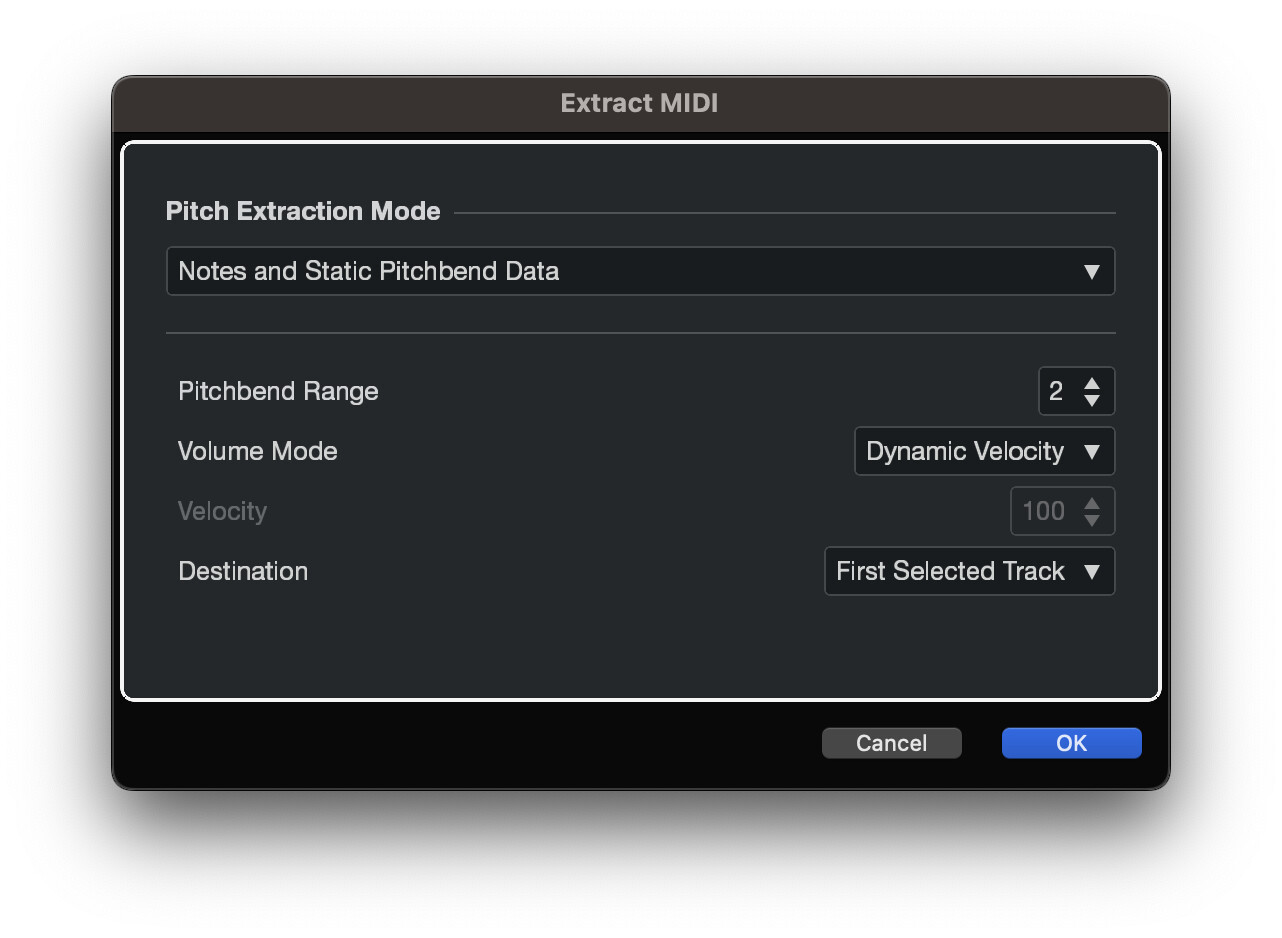
Task: Click the Pitchbend Range value 2
Action: (1056, 391)
